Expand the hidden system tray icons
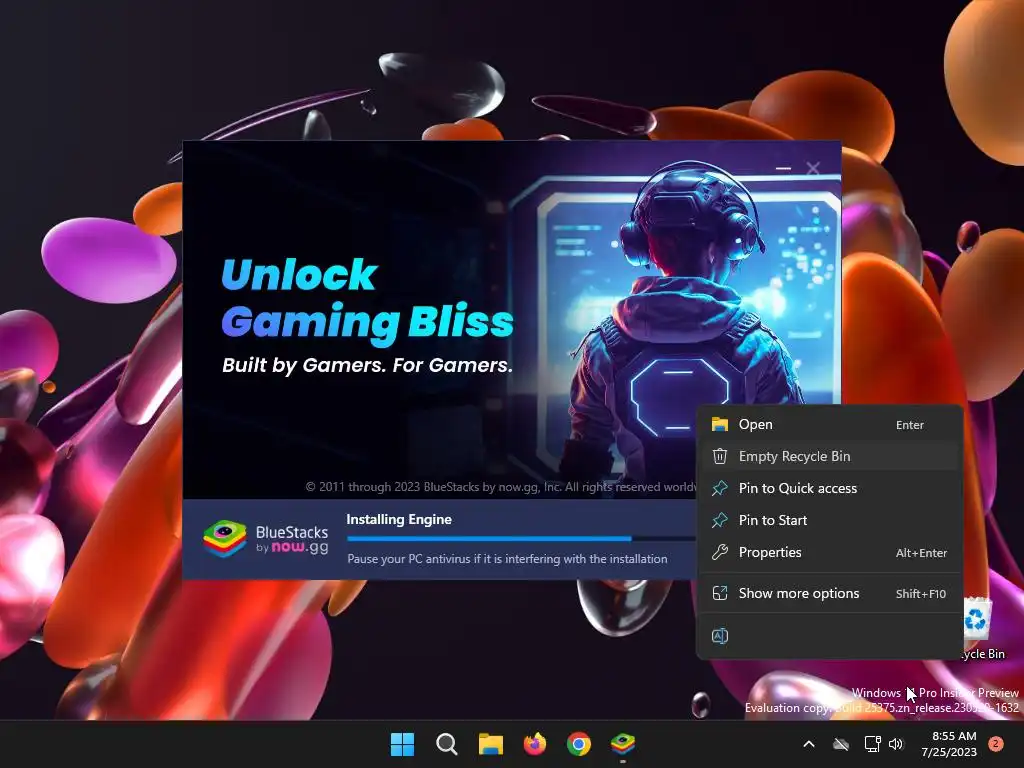The image size is (1024, 768). [x=808, y=744]
